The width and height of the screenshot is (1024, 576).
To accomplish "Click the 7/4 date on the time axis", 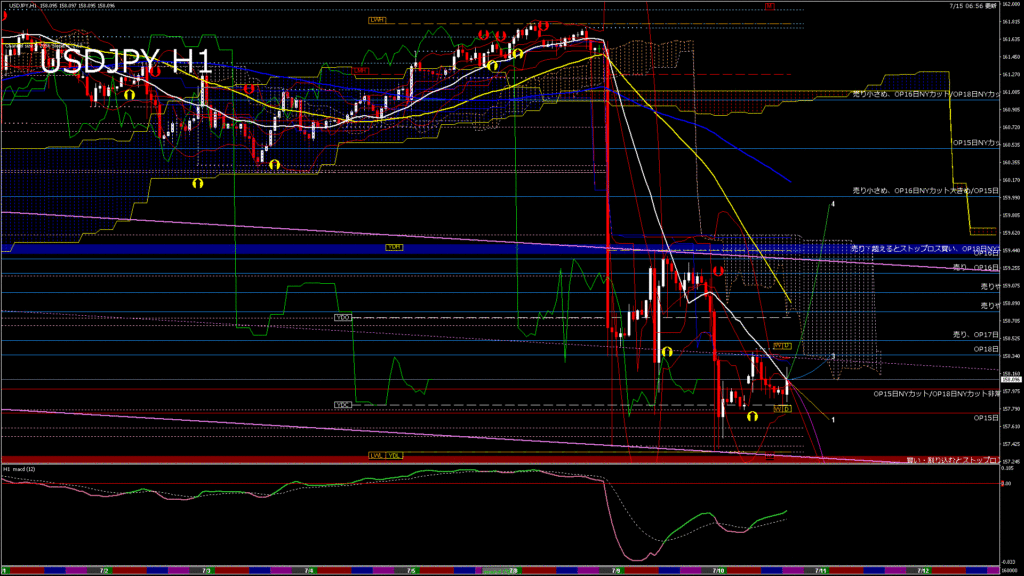I will pos(307,570).
